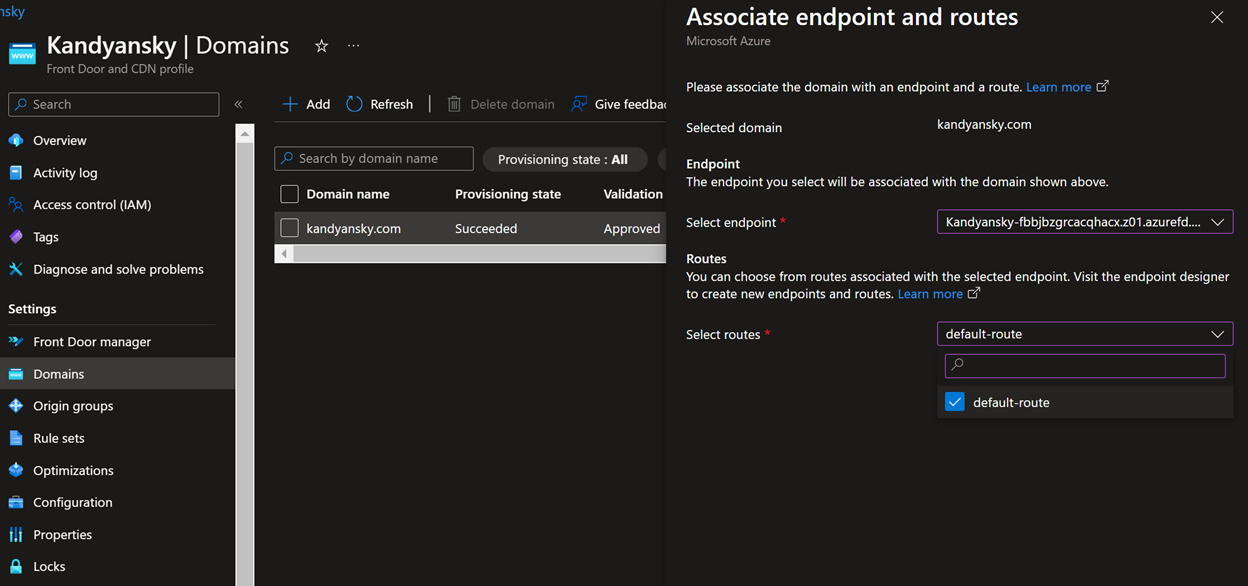Favorite the Kandyansky profile with the star icon

click(x=321, y=46)
